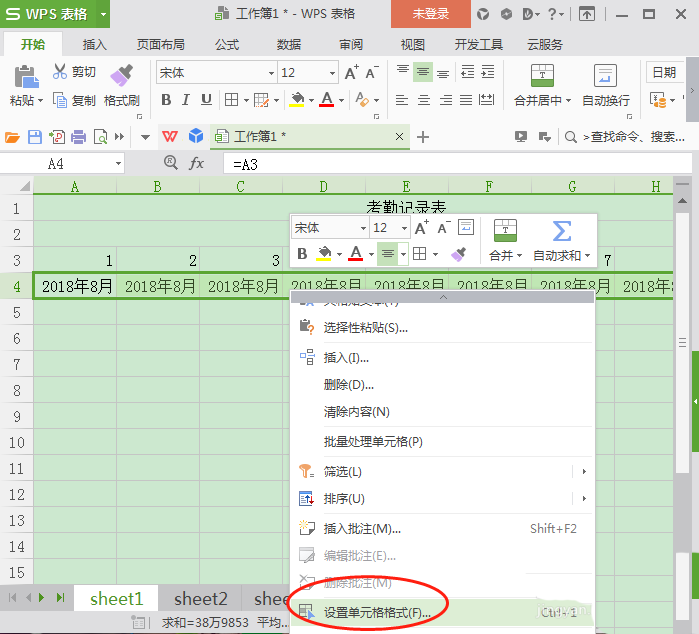The height and width of the screenshot is (634, 699).
Task: Click the fx insert function icon
Action: coord(197,163)
